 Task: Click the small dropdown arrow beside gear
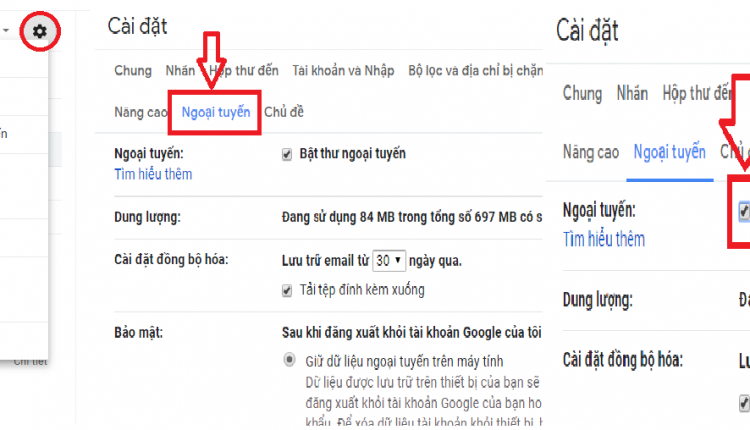[6, 31]
